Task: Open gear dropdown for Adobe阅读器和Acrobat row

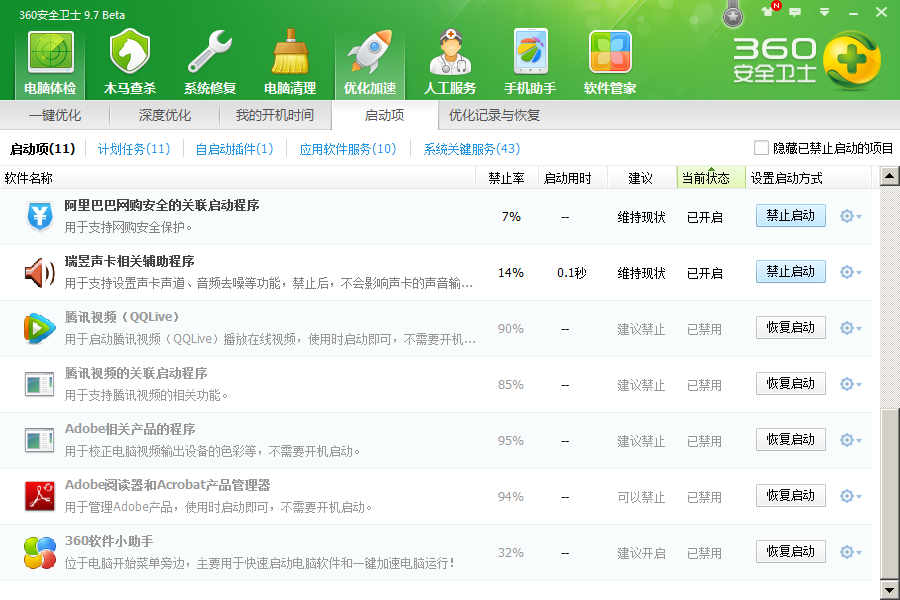Action: (x=850, y=496)
